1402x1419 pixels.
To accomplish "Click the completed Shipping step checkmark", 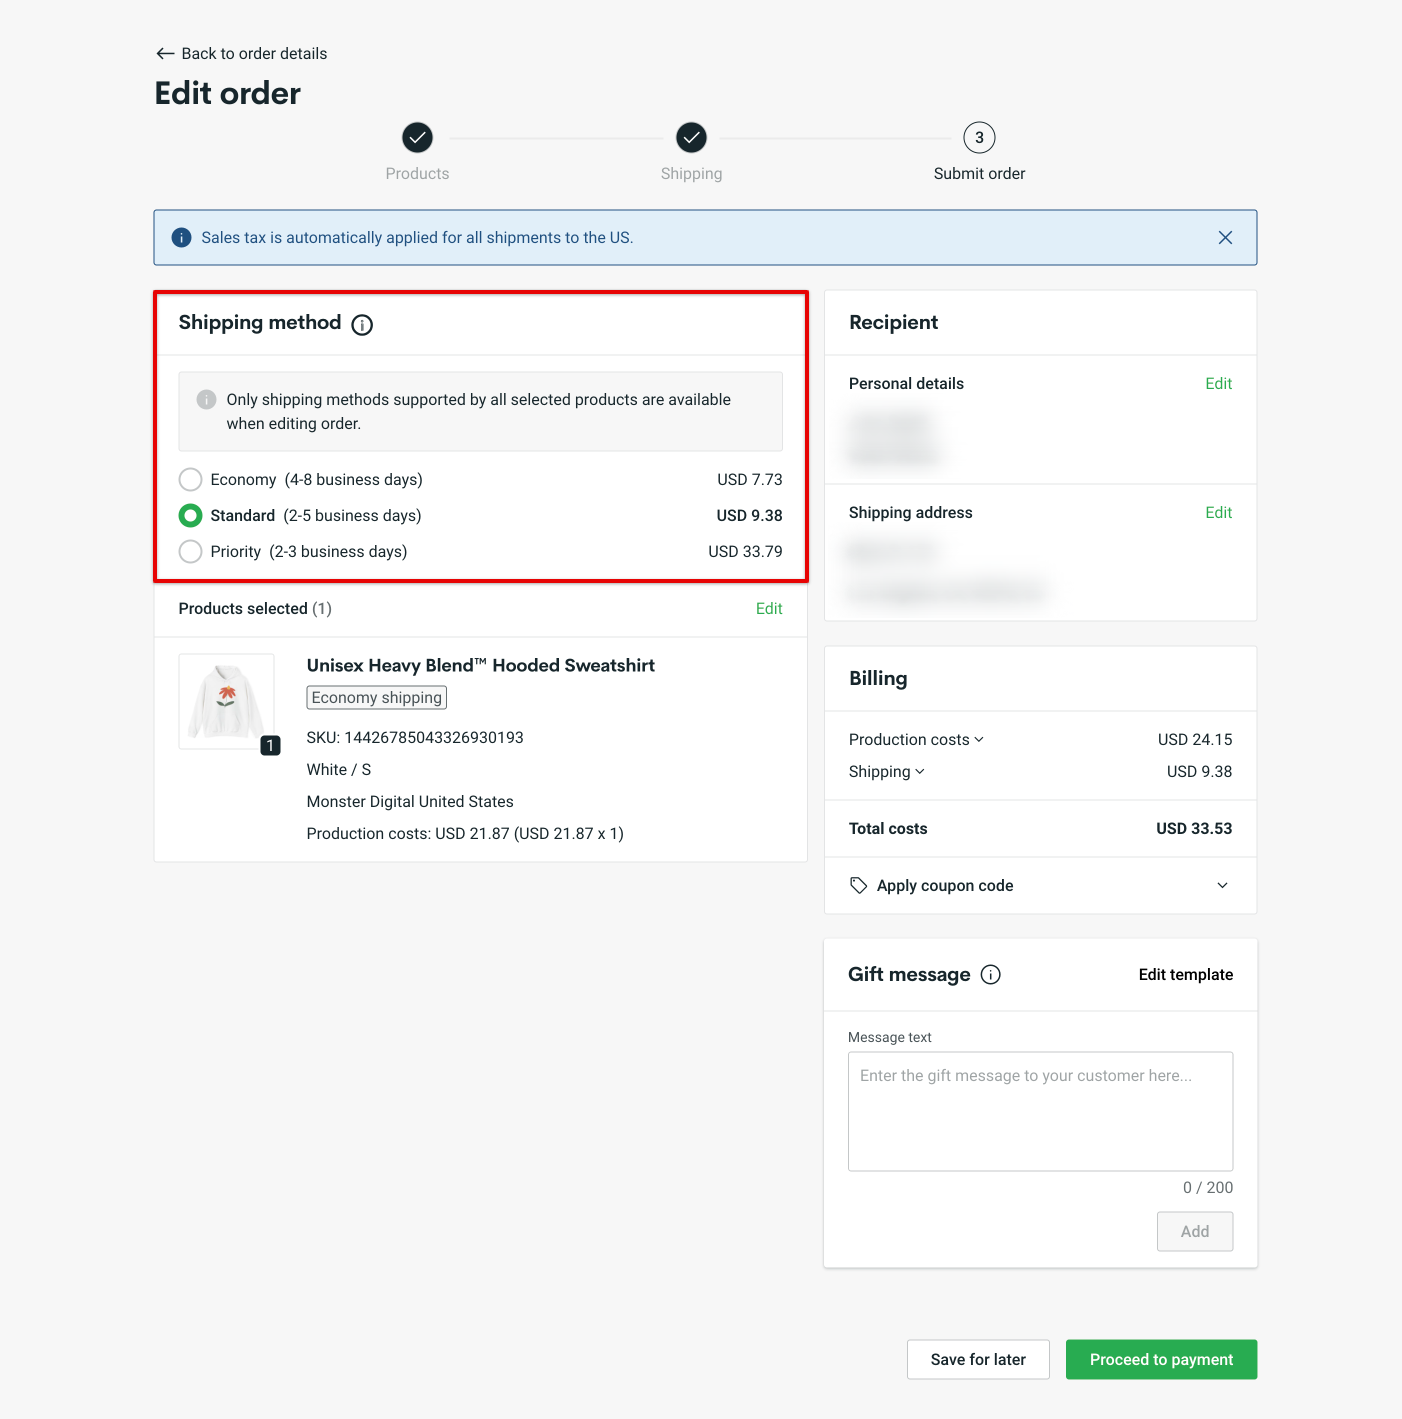I will (x=691, y=138).
